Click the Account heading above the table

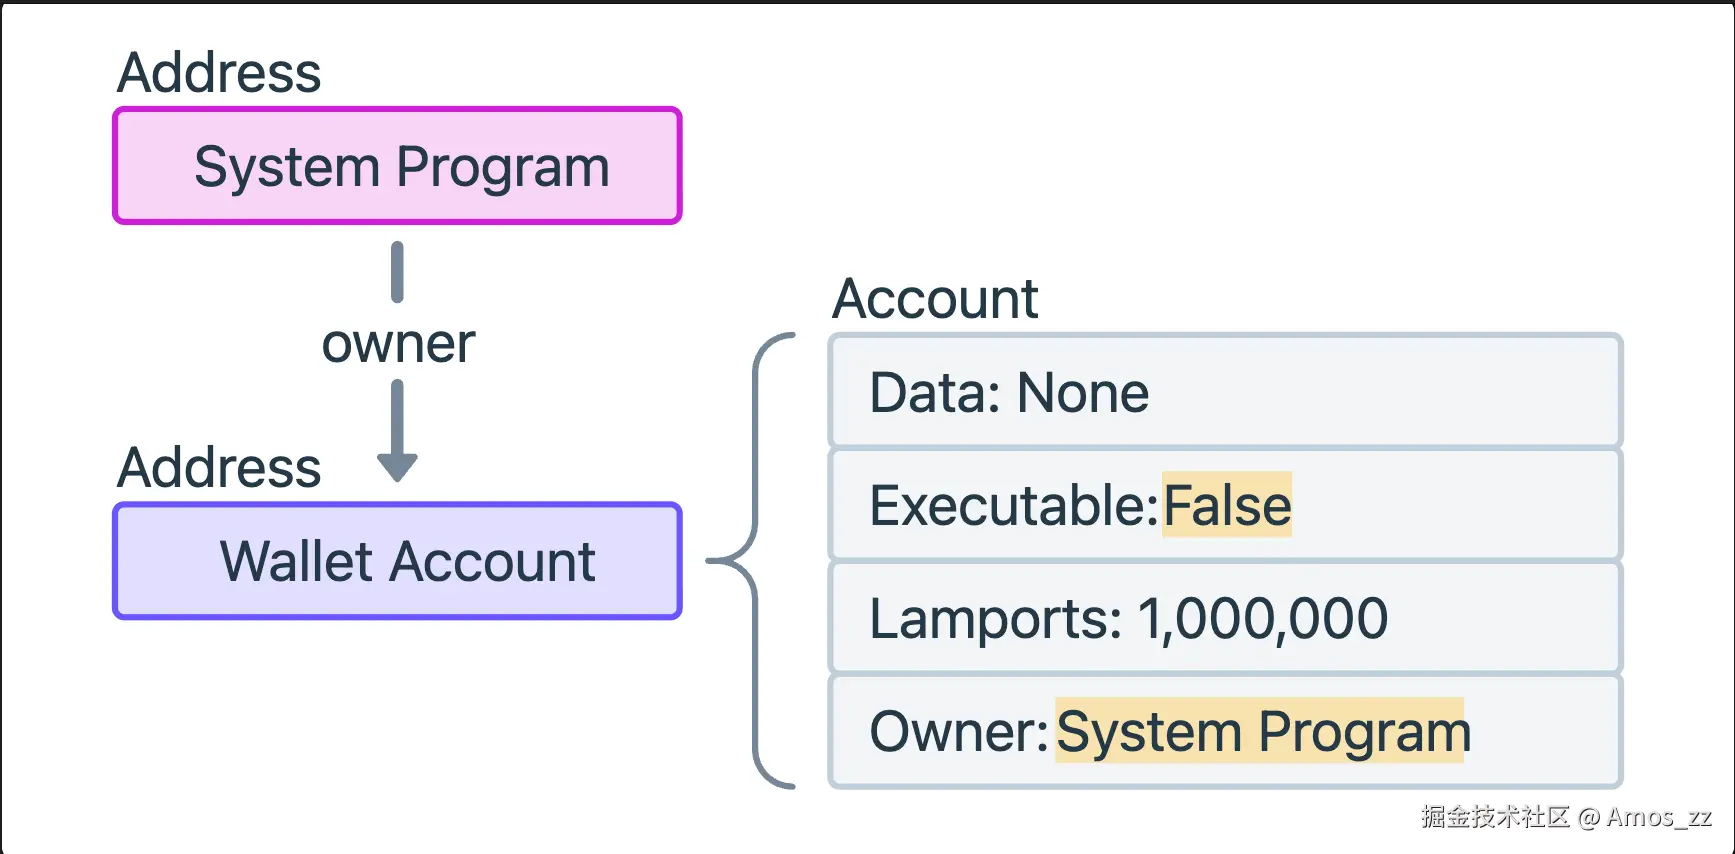tap(935, 298)
